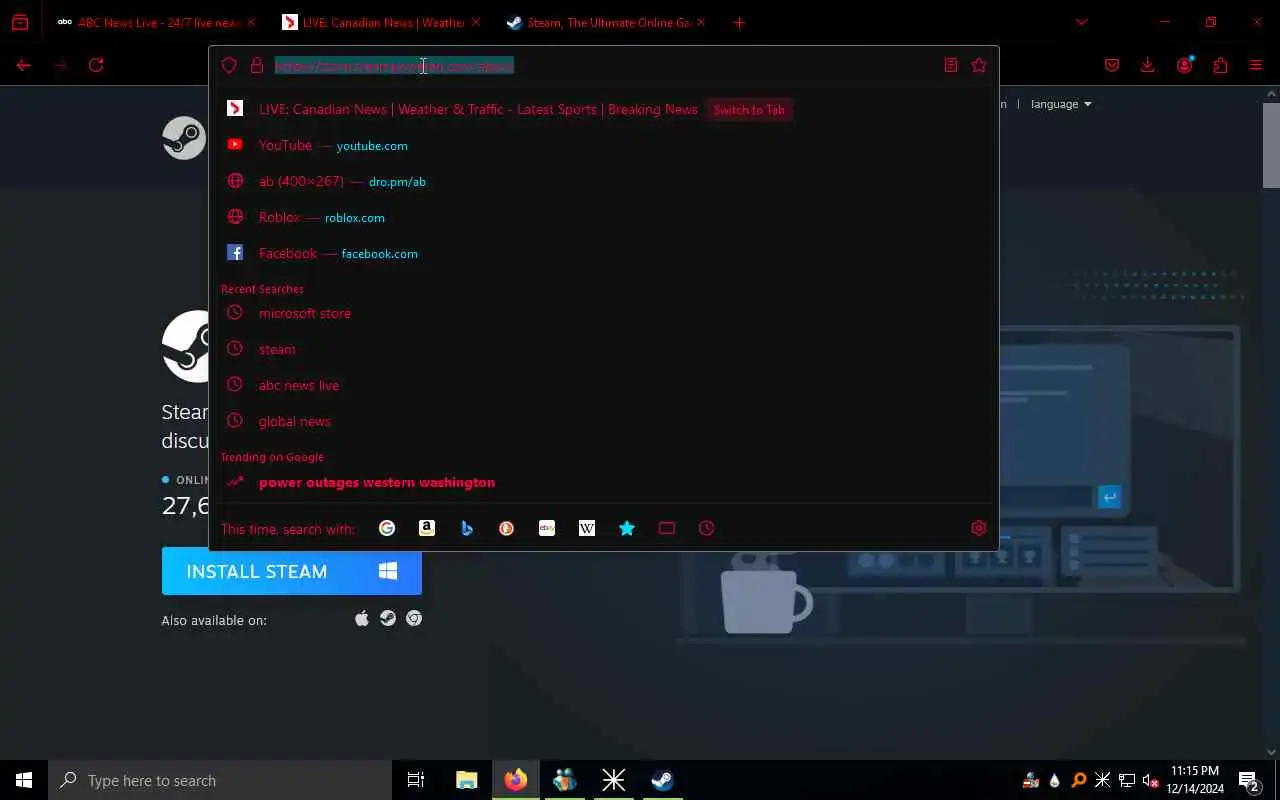Image resolution: width=1280 pixels, height=800 pixels.
Task: Click the INSTALL STEAM button
Action: click(x=292, y=571)
